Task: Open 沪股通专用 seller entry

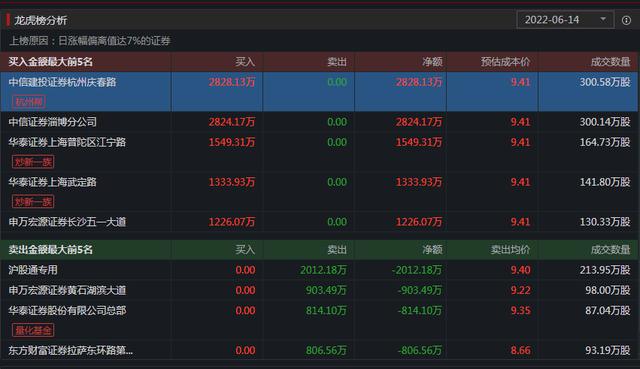Action: [33, 270]
